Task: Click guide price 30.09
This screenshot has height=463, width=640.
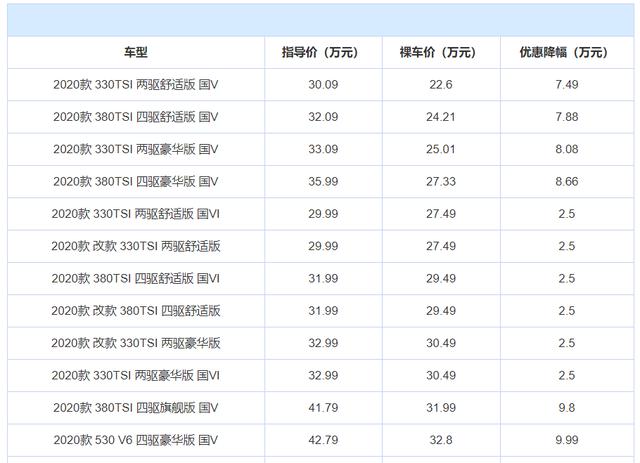Action: click(323, 85)
